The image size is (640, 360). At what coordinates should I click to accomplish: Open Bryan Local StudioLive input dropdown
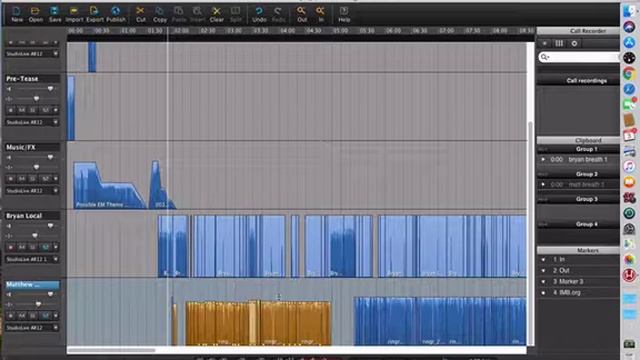tap(31, 259)
